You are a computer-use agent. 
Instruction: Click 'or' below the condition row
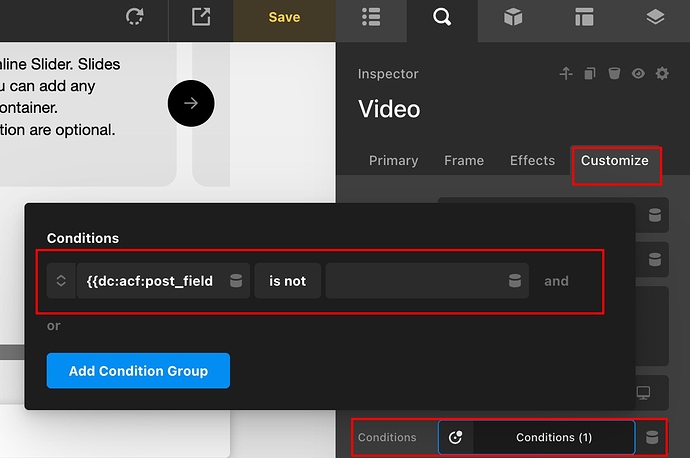click(54, 326)
